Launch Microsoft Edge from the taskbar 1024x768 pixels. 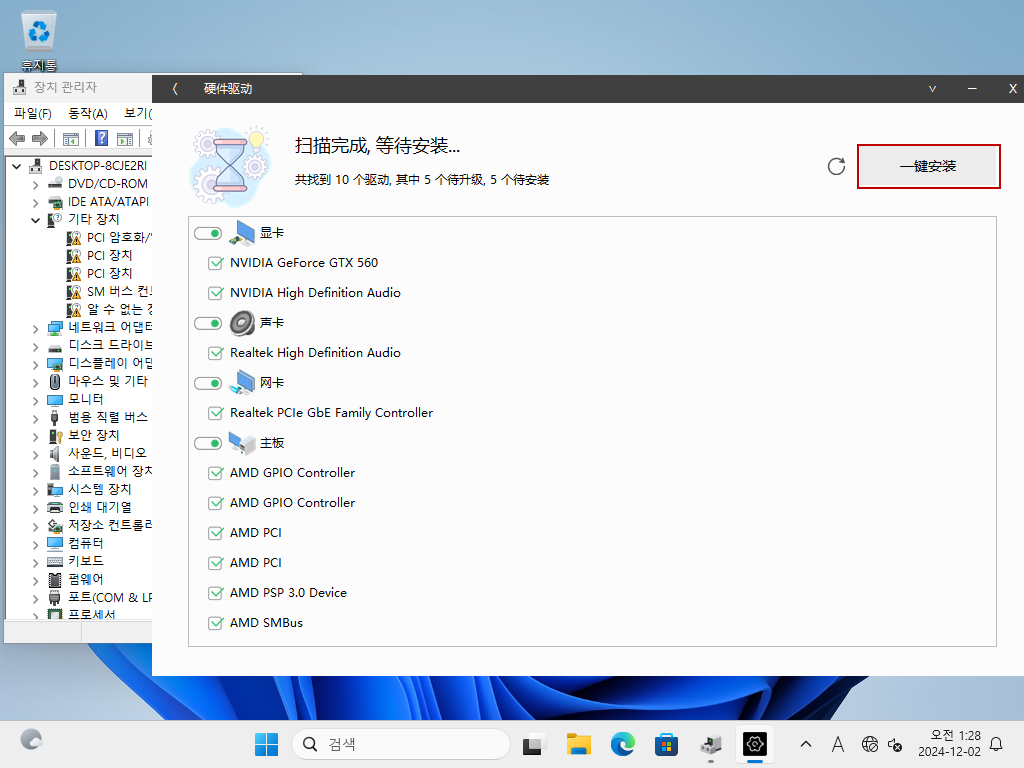pyautogui.click(x=622, y=744)
